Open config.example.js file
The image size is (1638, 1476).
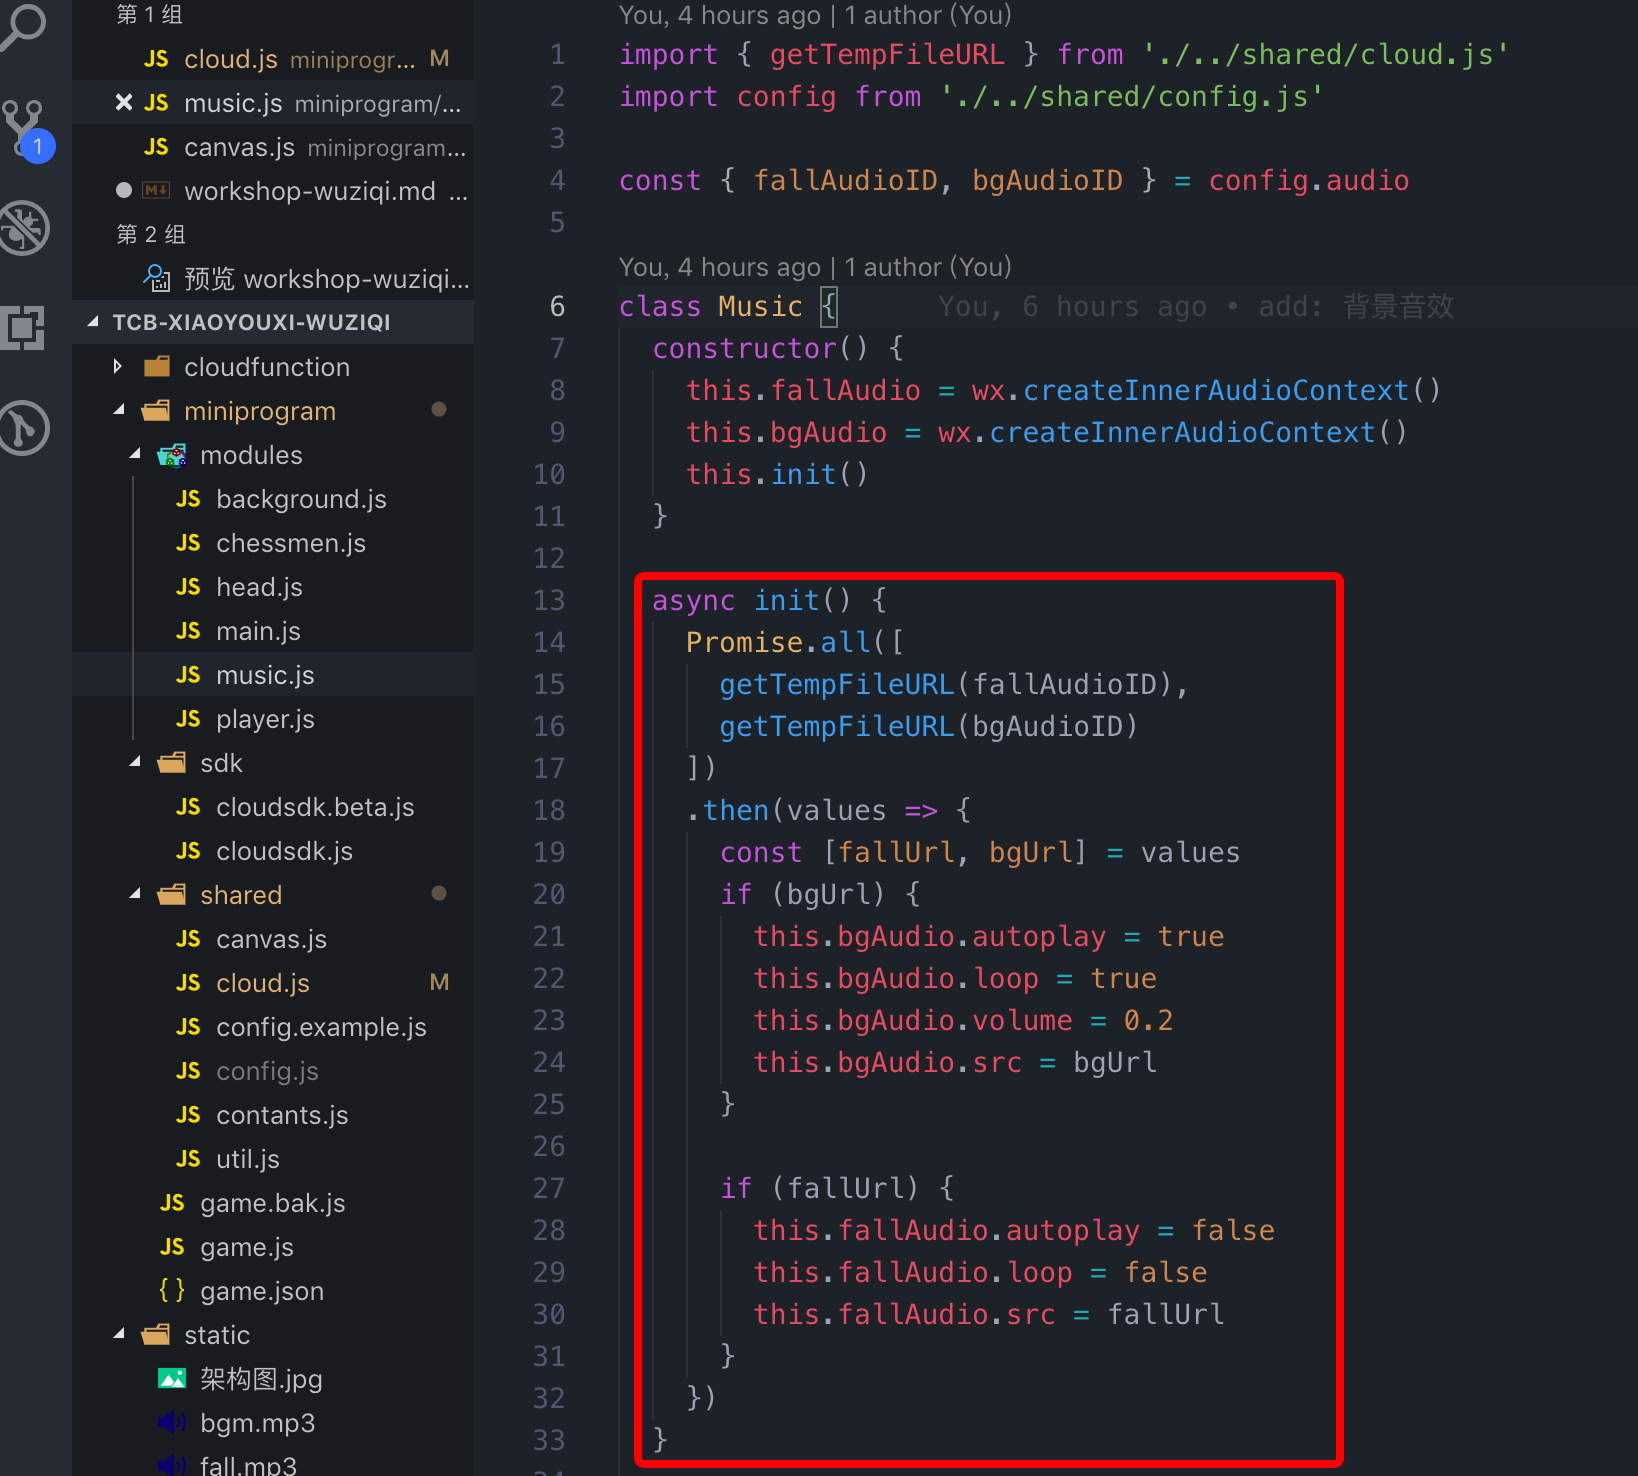coord(273,1027)
